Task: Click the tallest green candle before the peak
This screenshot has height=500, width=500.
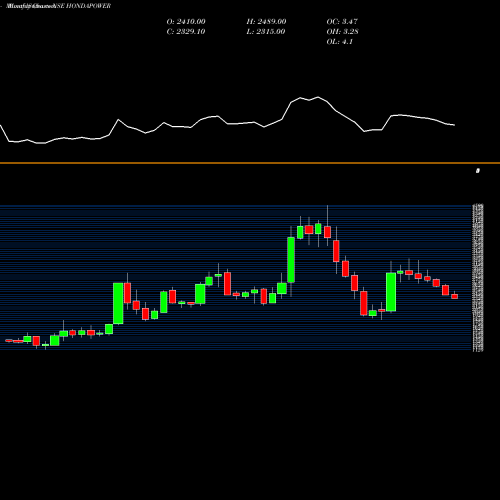Action: (291, 260)
